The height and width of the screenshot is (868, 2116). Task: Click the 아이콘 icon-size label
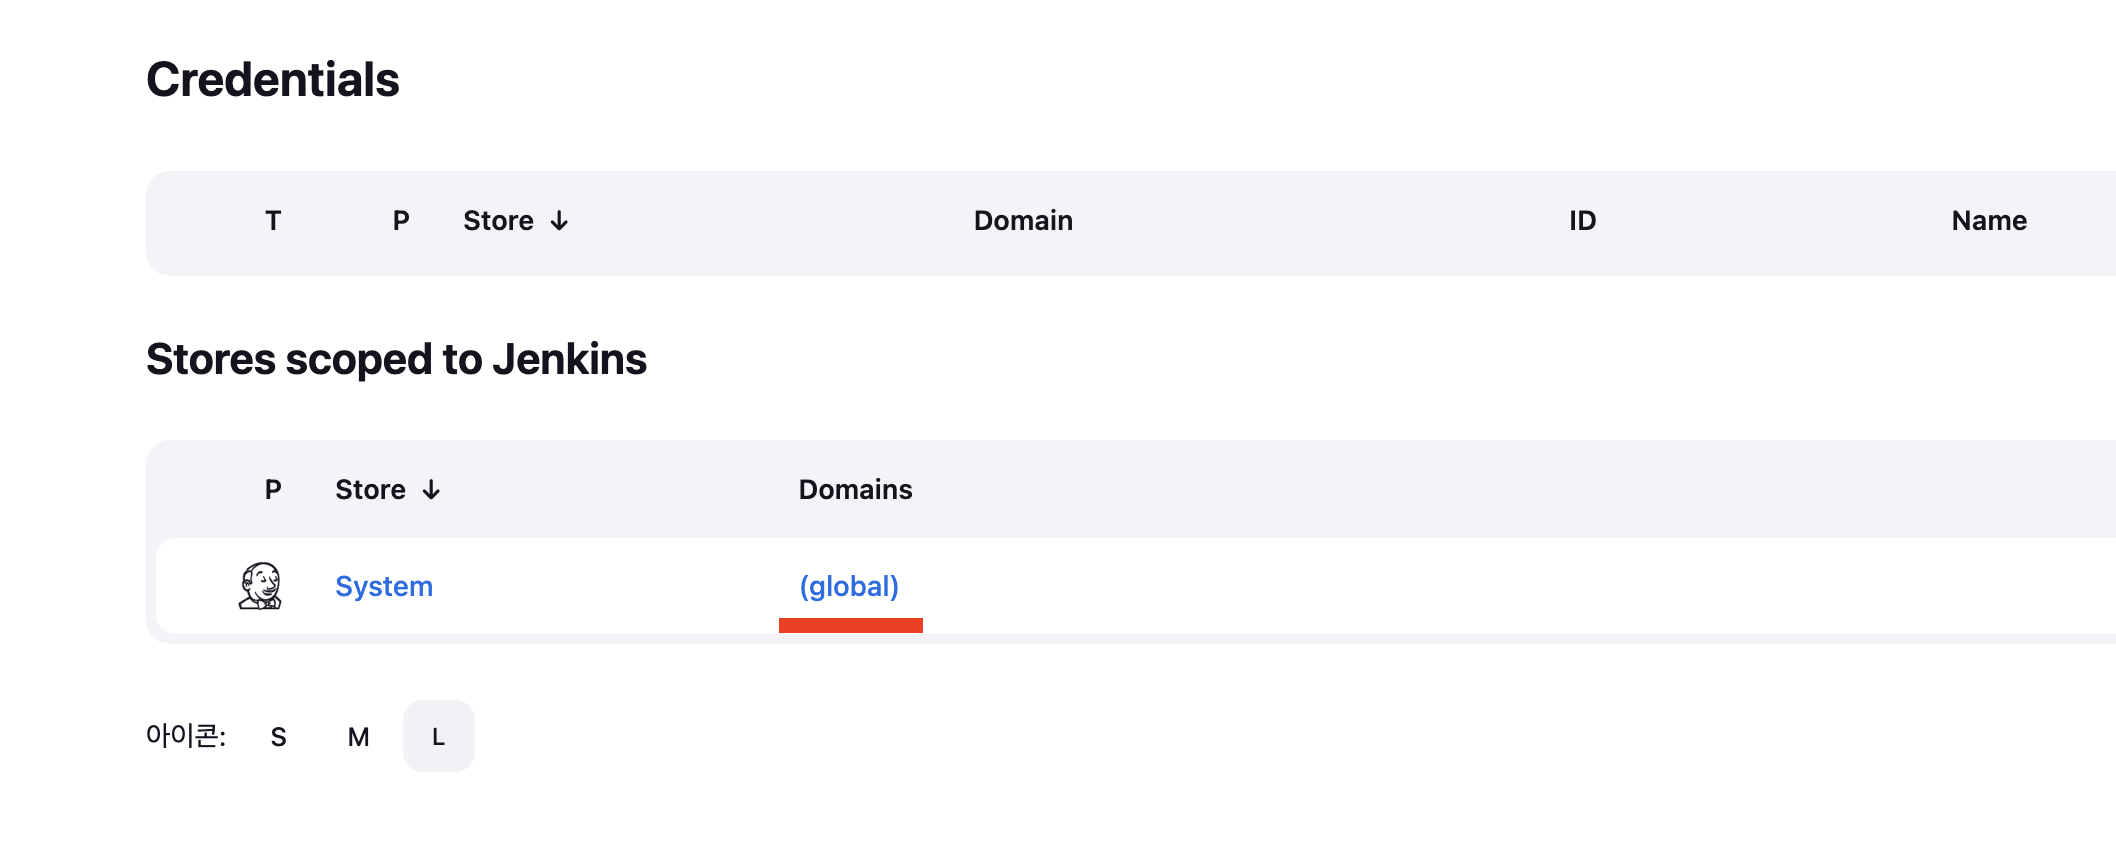tap(186, 736)
